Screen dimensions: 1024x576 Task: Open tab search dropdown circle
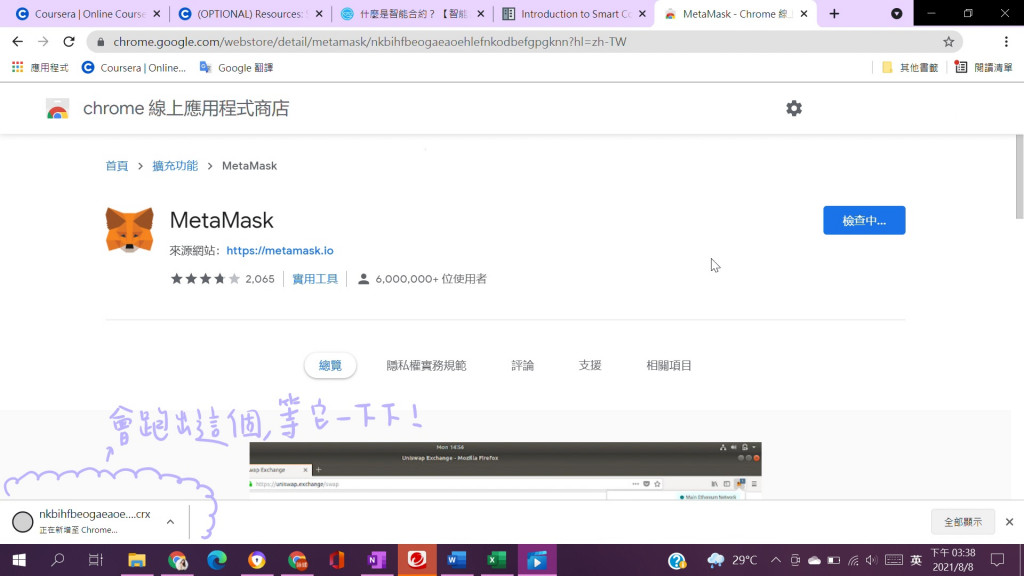tap(897, 14)
